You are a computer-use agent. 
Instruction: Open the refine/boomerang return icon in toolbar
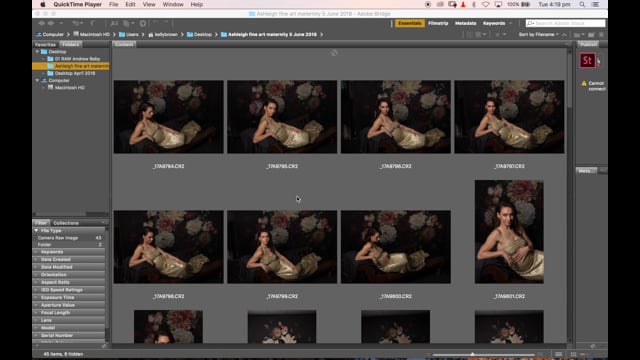point(93,23)
